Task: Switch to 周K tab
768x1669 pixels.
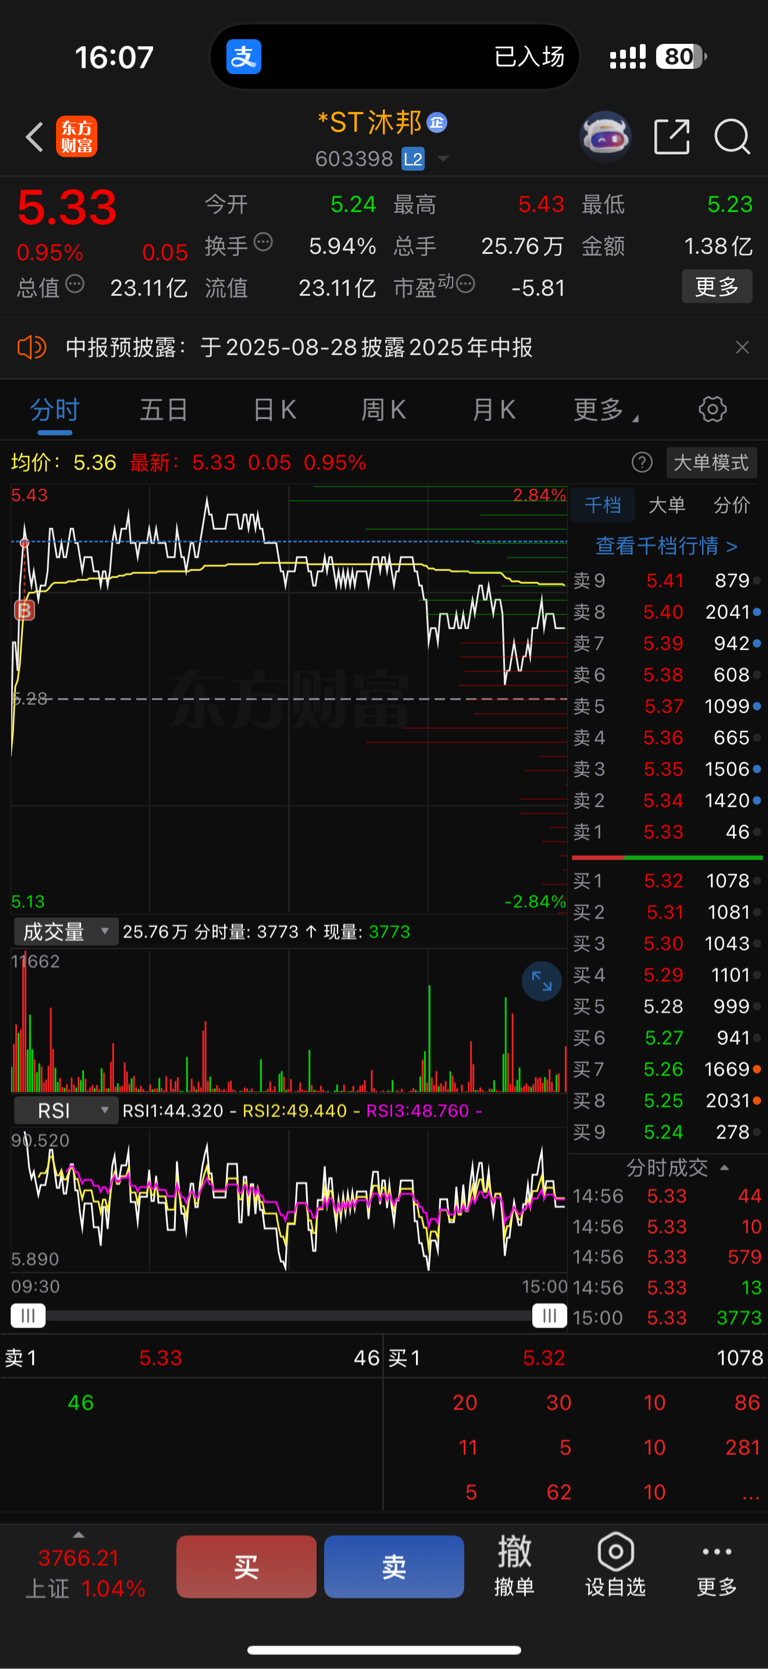Action: click(383, 410)
